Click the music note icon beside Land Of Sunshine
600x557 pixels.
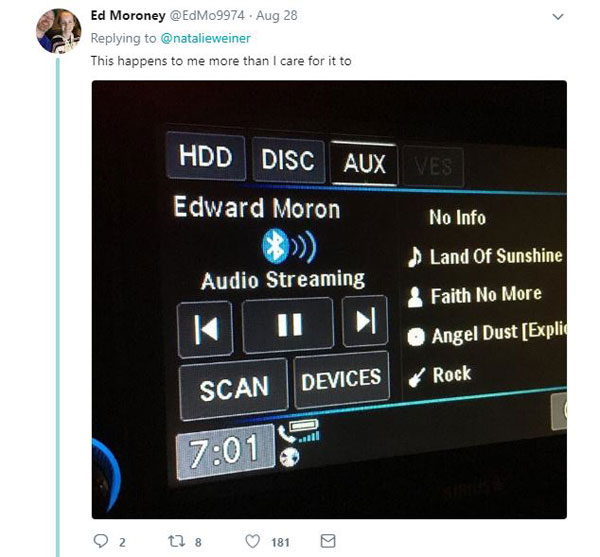(x=415, y=257)
